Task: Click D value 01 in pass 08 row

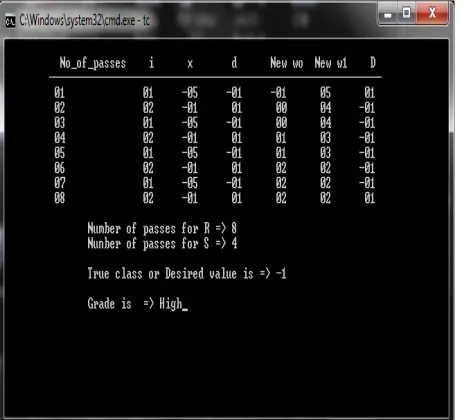Action: pyautogui.click(x=370, y=198)
